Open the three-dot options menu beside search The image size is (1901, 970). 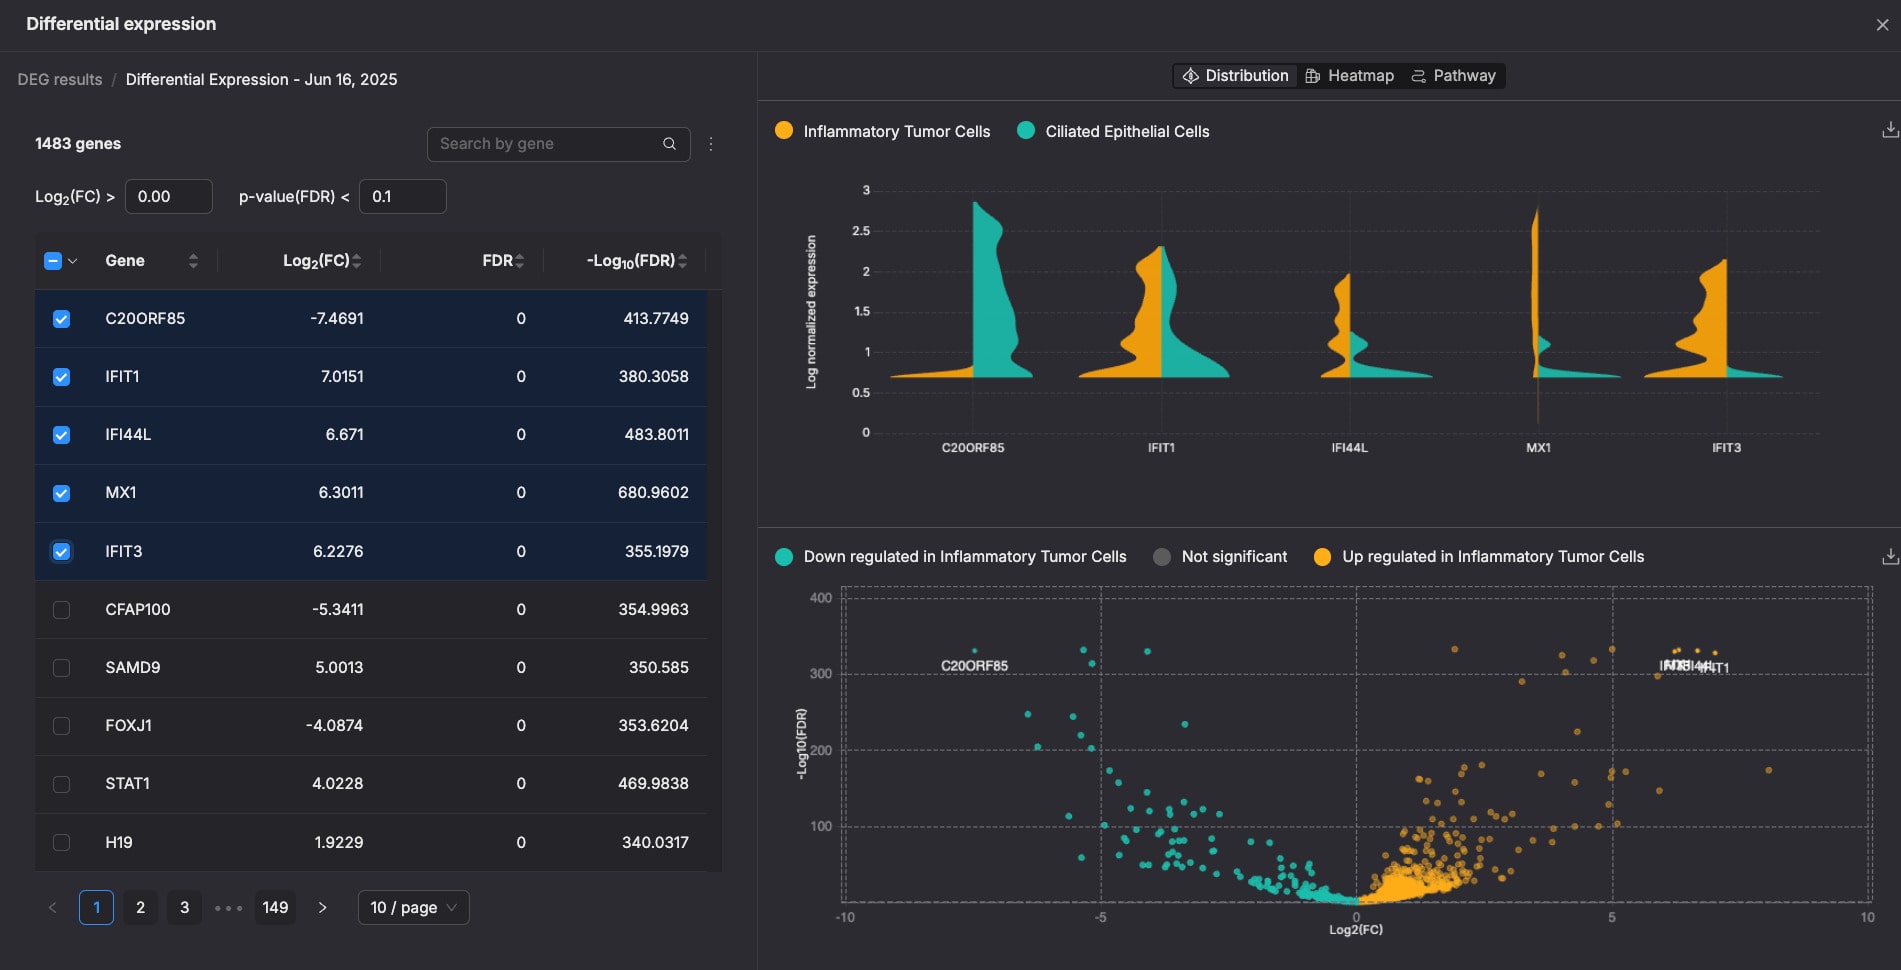(711, 144)
